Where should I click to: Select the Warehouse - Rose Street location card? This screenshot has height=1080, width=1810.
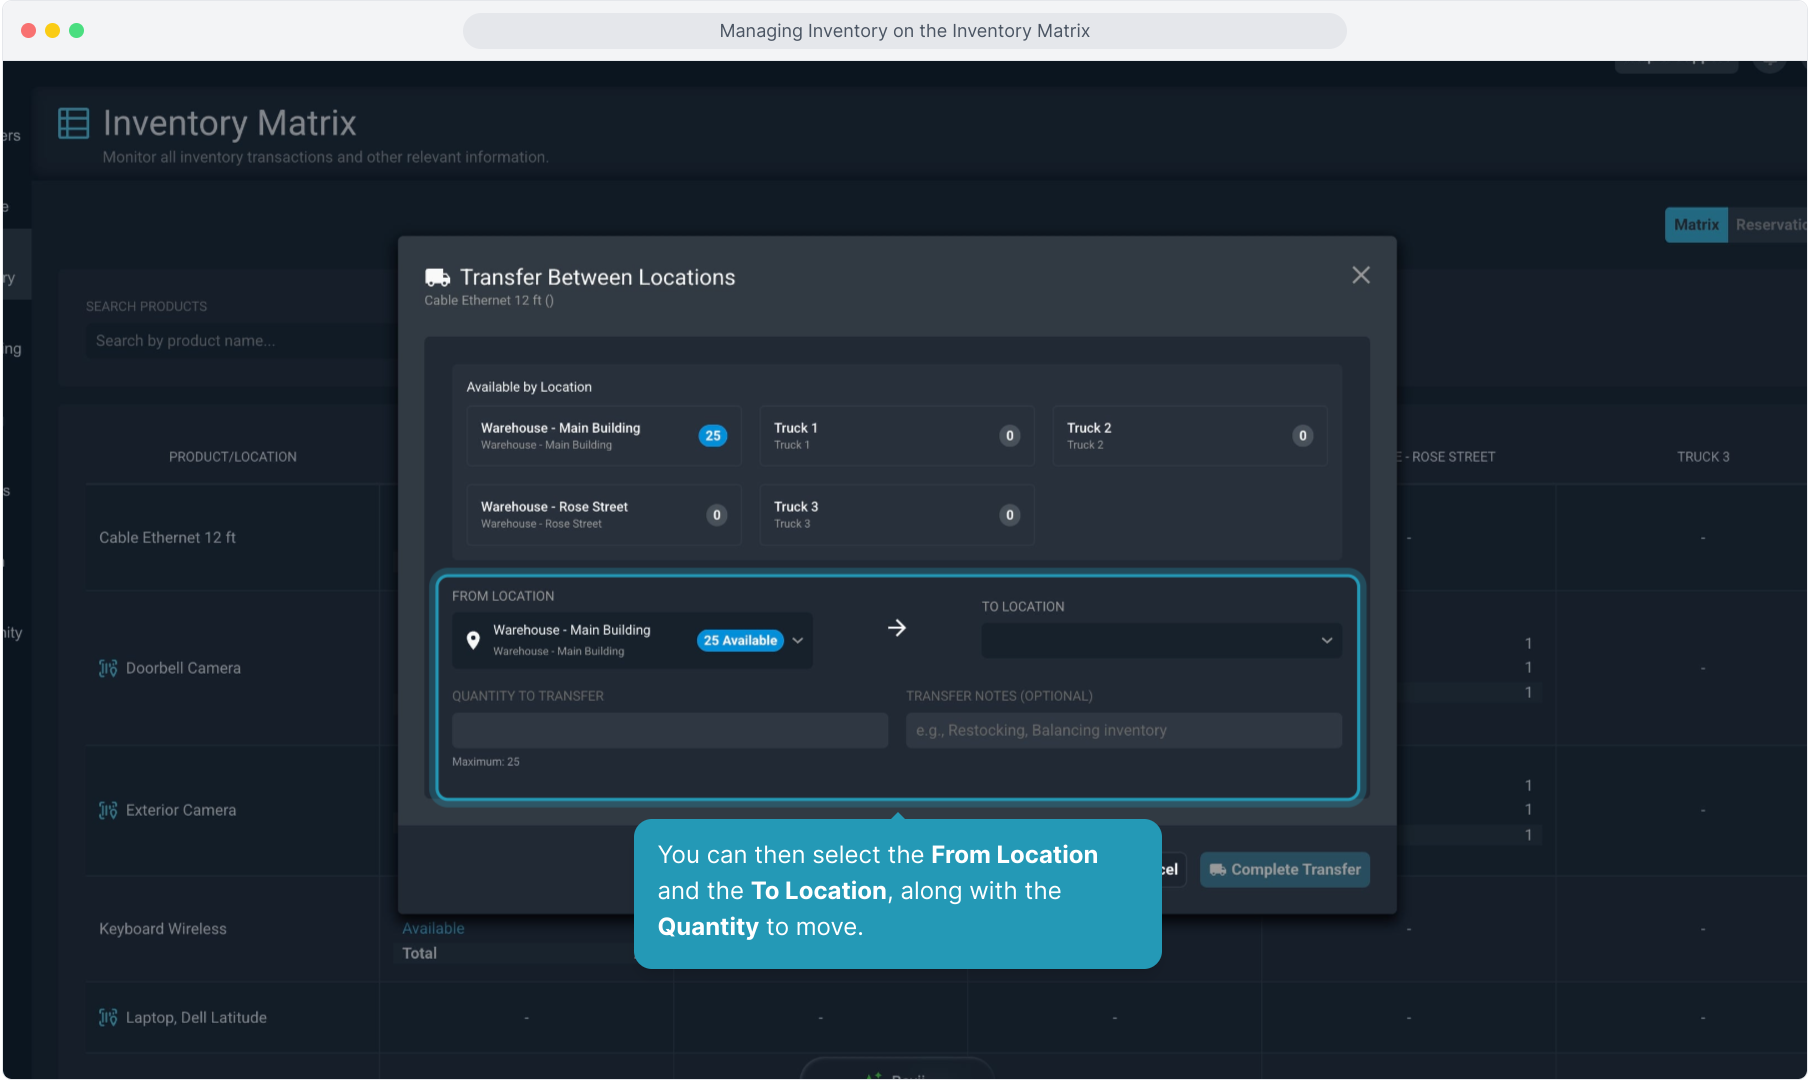click(603, 515)
